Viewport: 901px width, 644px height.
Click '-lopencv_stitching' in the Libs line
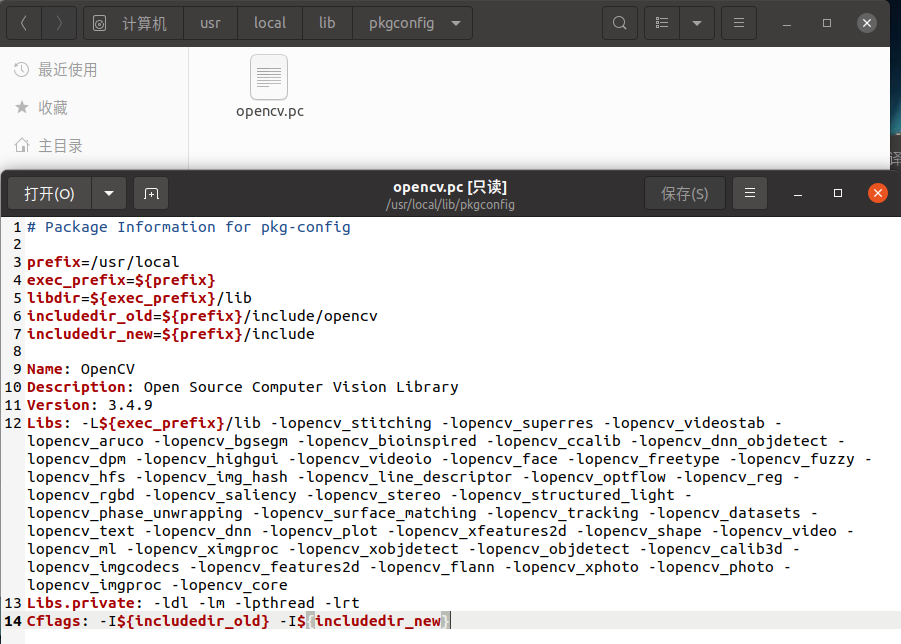click(x=351, y=423)
